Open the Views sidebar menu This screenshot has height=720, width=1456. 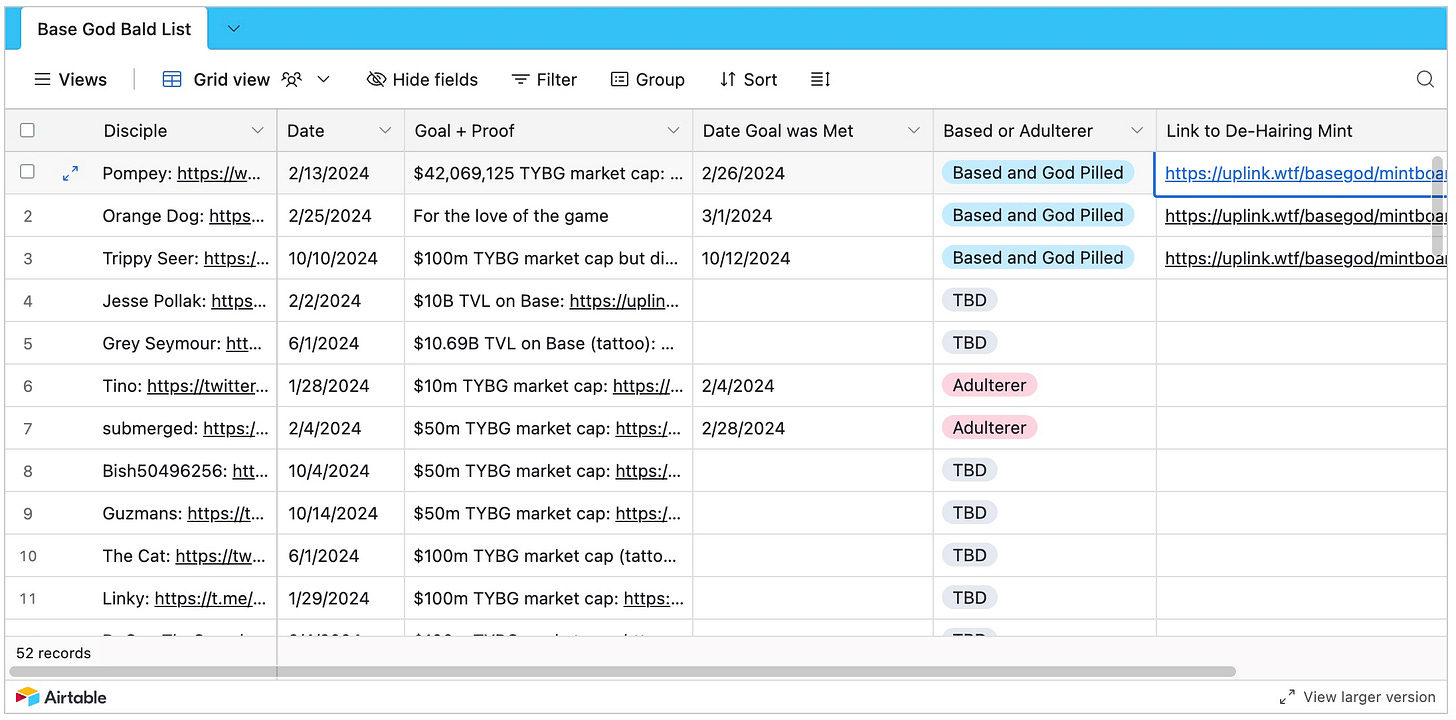pyautogui.click(x=70, y=79)
